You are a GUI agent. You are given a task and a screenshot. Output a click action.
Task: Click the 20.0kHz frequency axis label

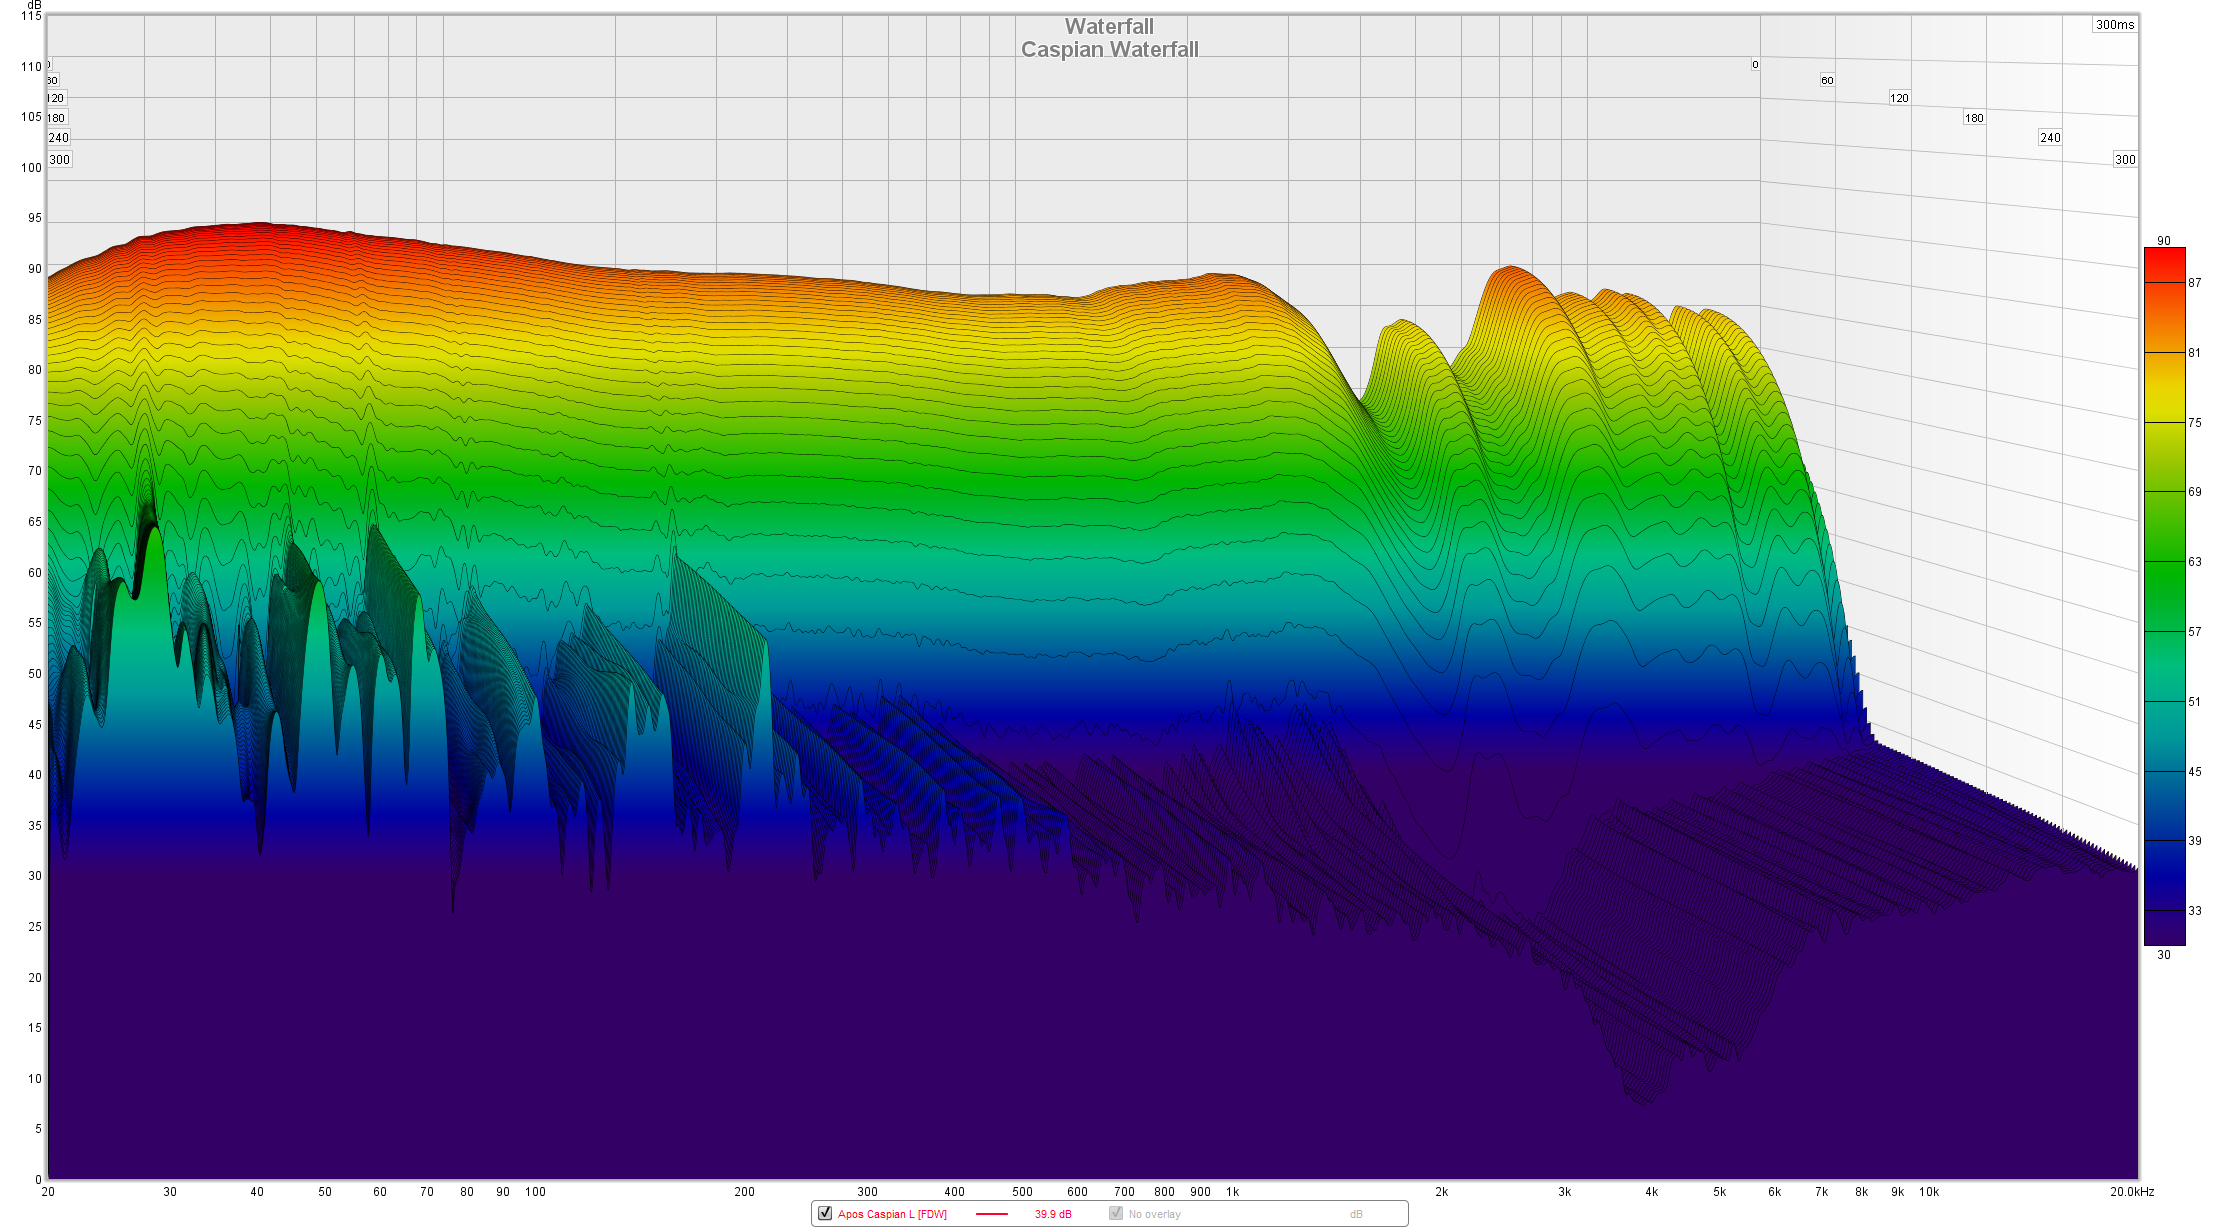[2132, 1192]
